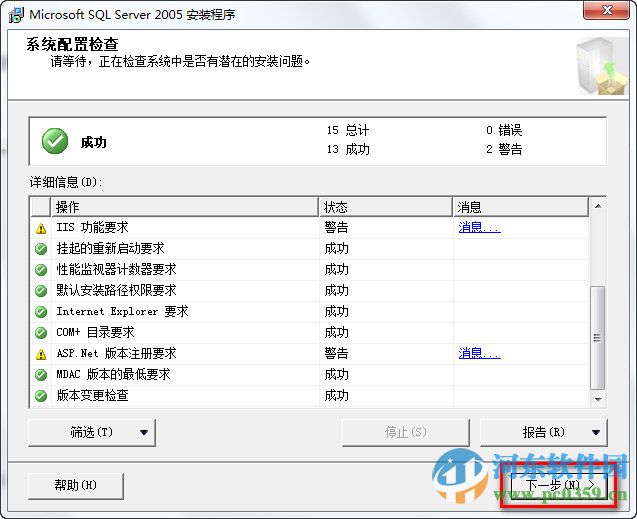Screen dimensions: 637x519
Task: Sort by the 操作 column header
Action: tap(184, 207)
